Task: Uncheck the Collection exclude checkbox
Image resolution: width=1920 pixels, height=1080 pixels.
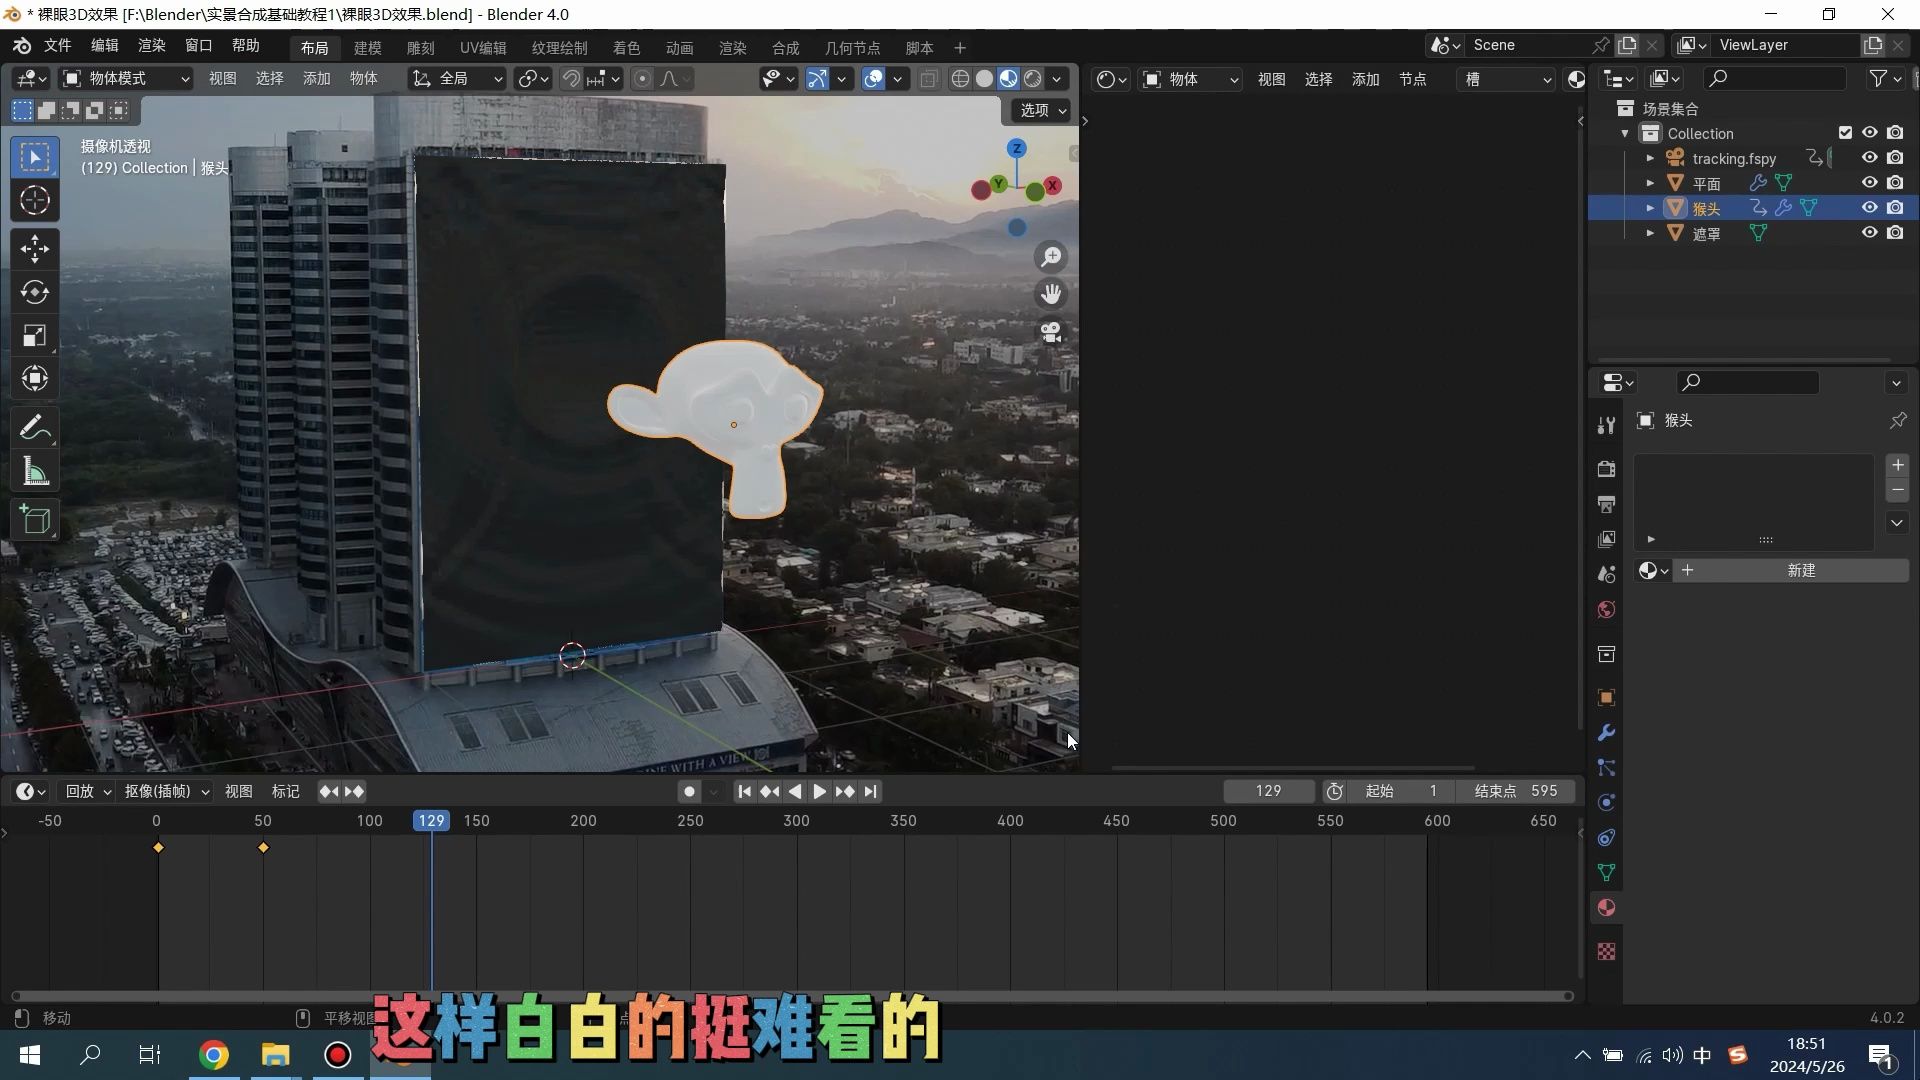Action: 1845,133
